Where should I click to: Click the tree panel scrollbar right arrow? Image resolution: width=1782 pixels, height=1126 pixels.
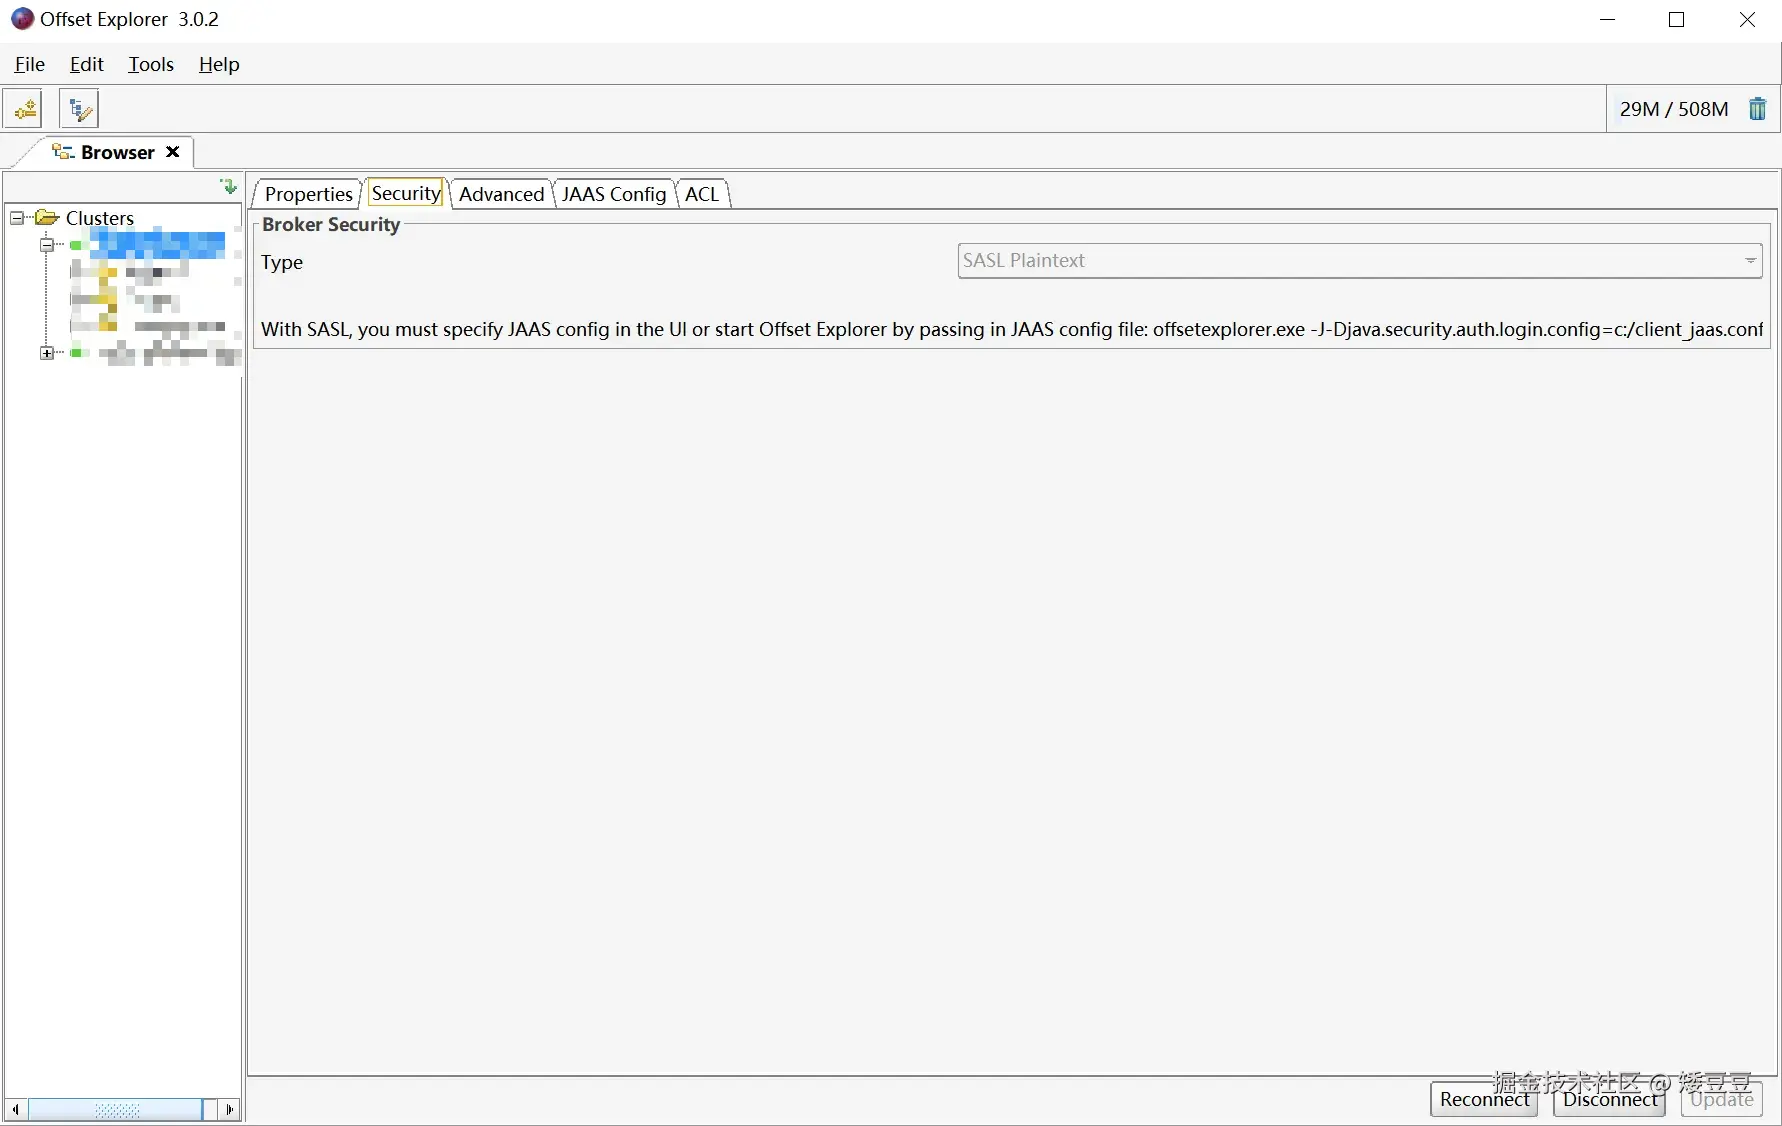(x=230, y=1109)
